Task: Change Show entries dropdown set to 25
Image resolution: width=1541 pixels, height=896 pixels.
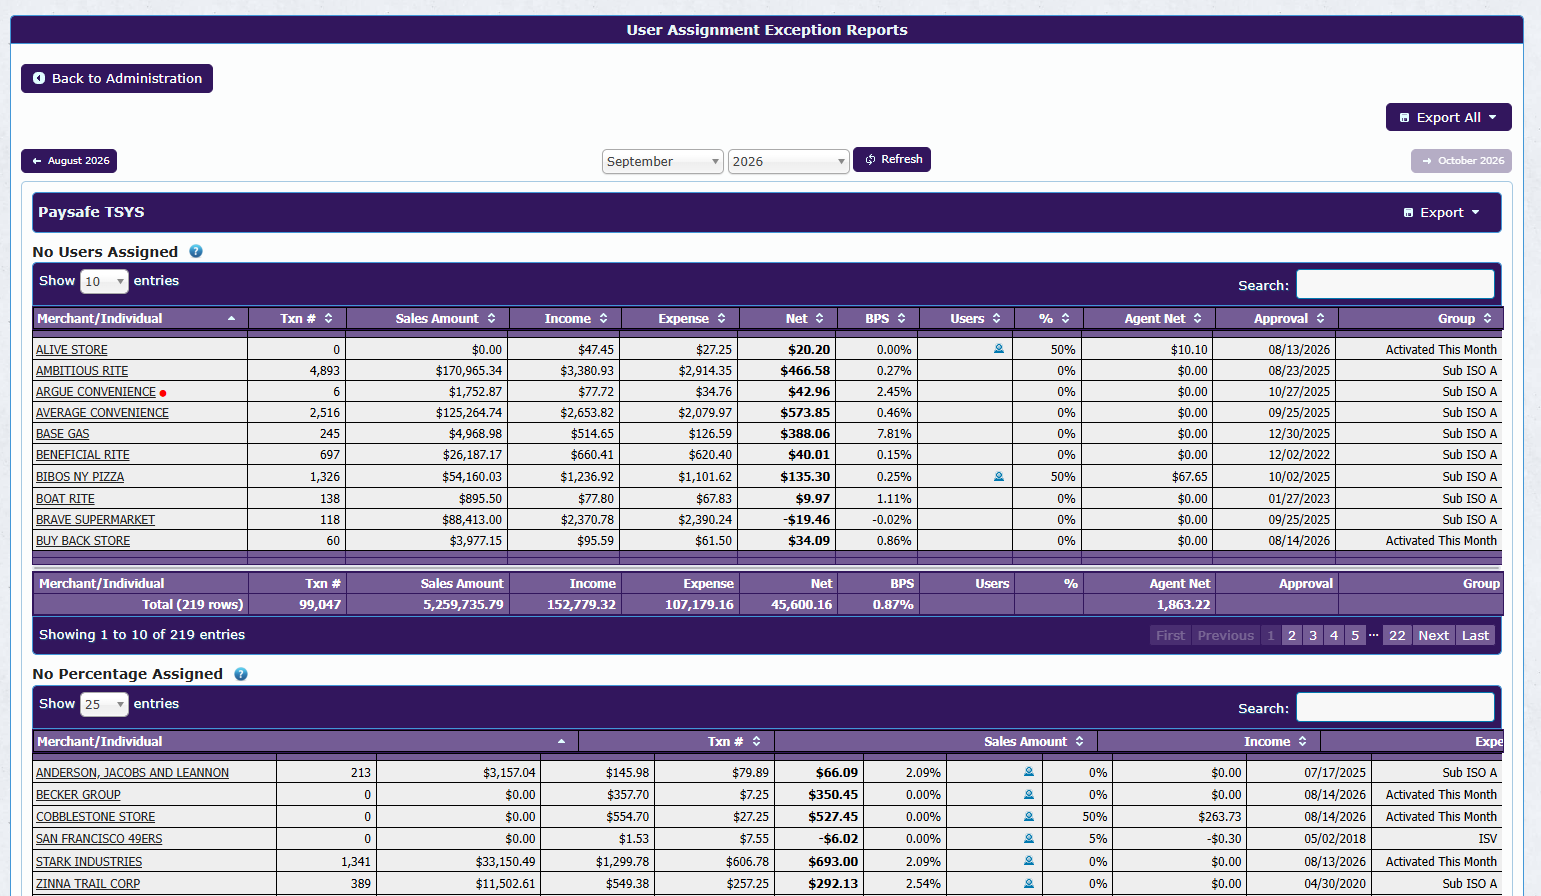Action: pyautogui.click(x=104, y=704)
